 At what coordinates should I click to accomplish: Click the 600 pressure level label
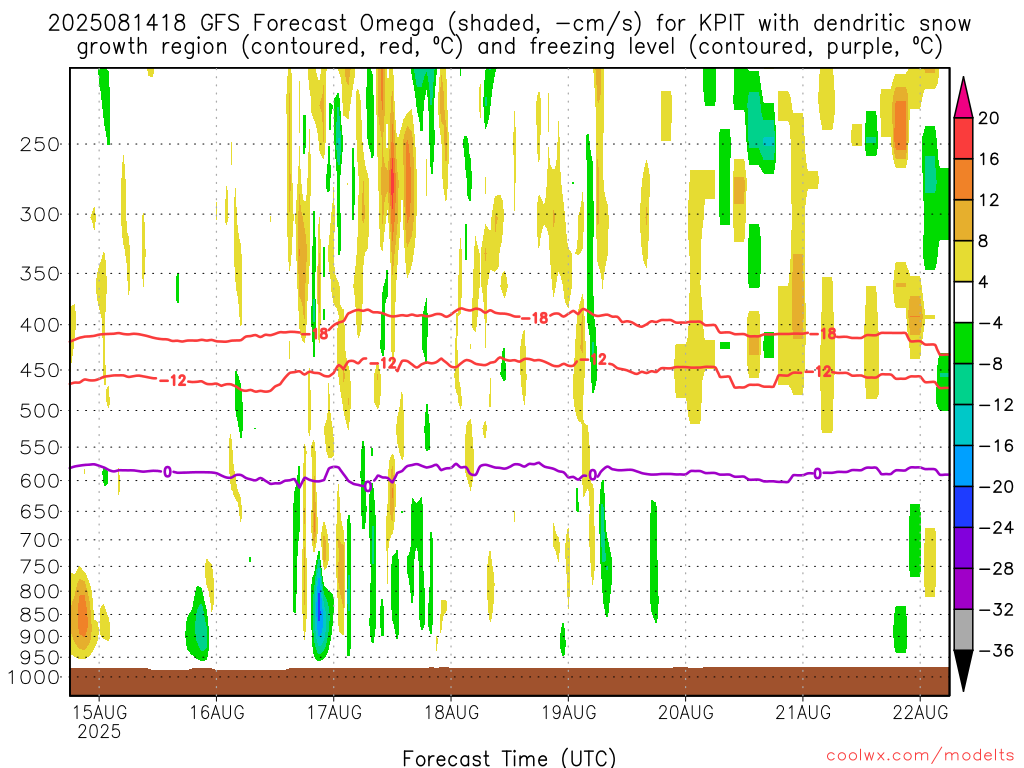(40, 481)
